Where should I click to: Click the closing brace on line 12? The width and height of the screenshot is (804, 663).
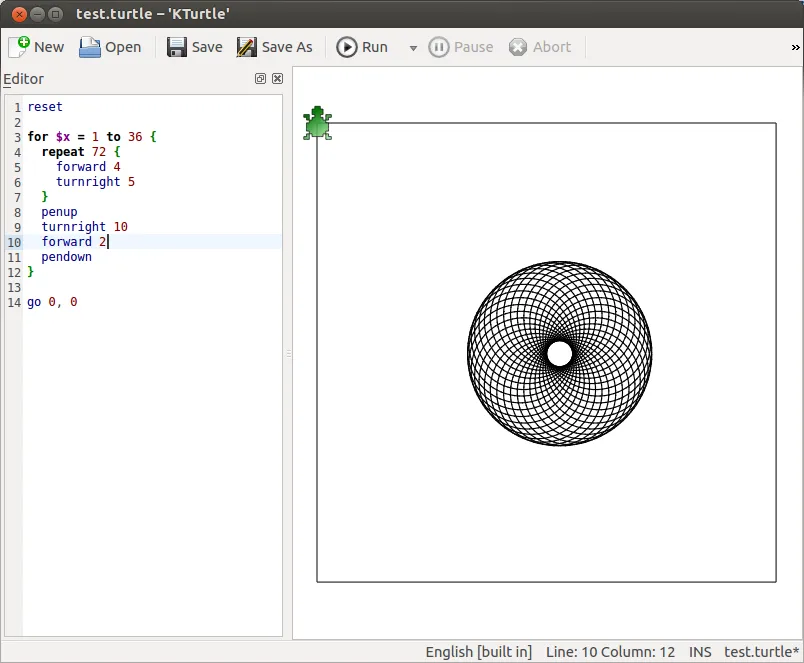30,272
